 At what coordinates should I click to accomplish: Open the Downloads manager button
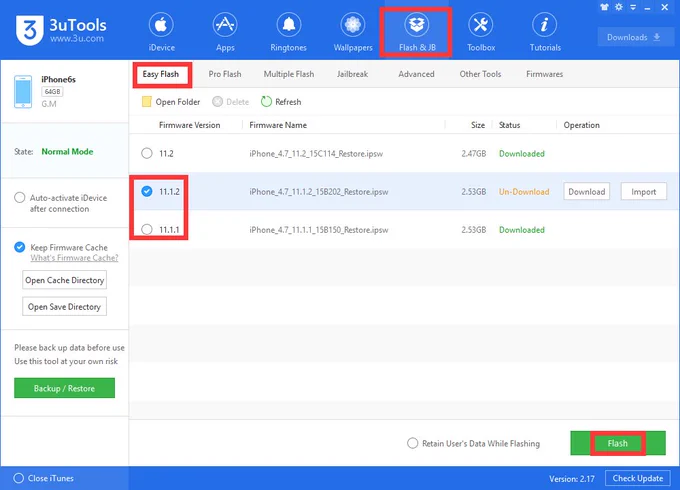click(634, 37)
